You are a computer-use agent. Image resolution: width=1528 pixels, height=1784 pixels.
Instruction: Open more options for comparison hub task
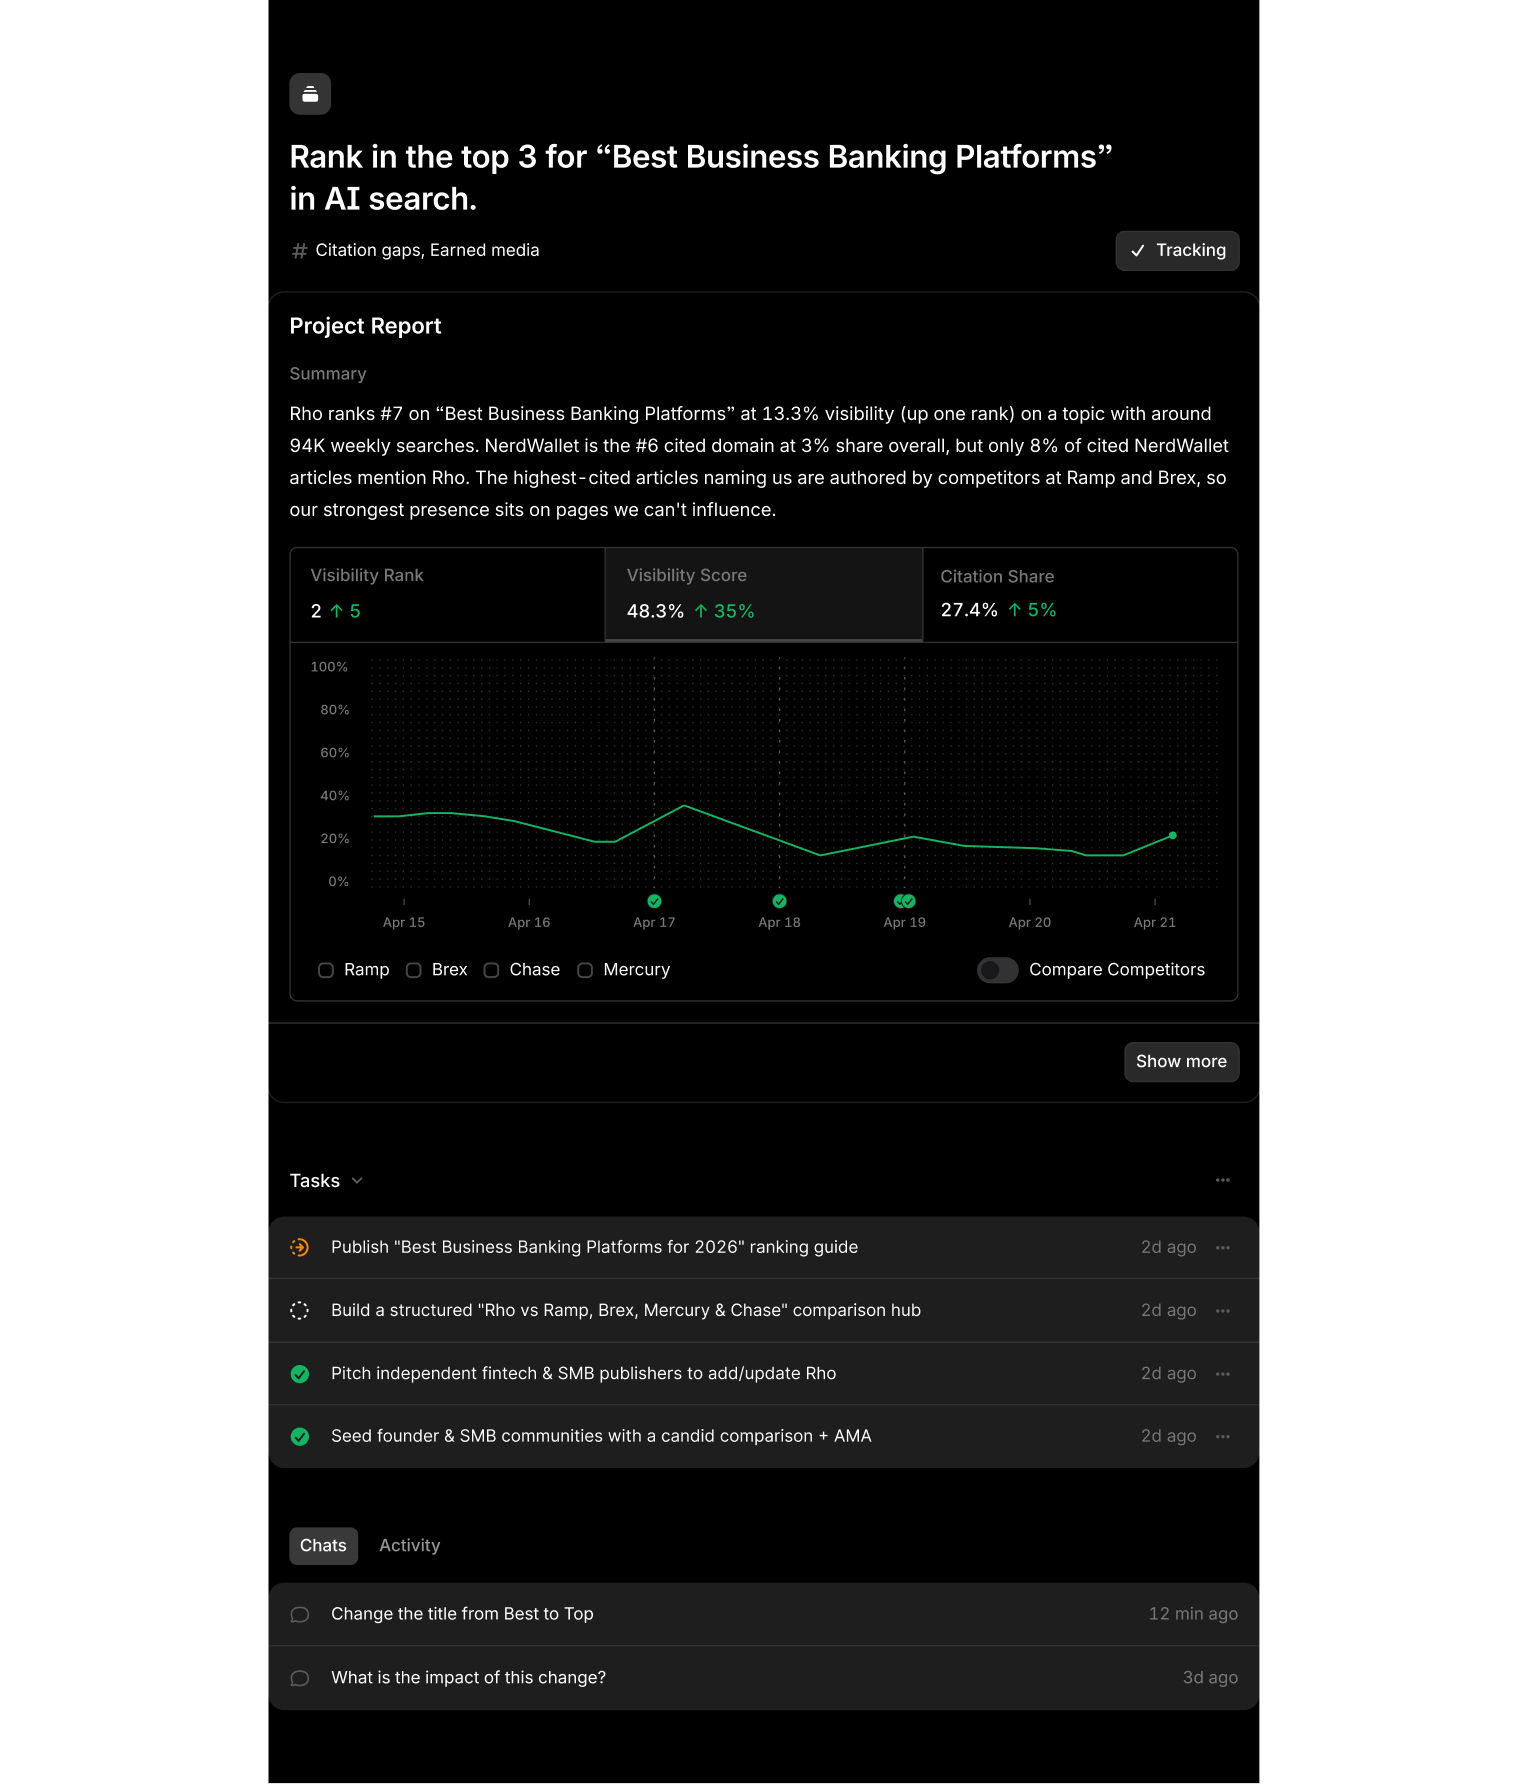pyautogui.click(x=1222, y=1311)
